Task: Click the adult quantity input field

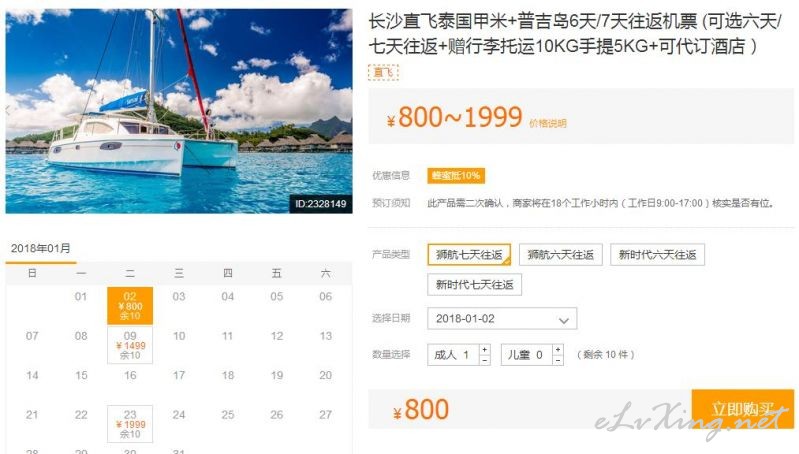Action: pos(453,355)
